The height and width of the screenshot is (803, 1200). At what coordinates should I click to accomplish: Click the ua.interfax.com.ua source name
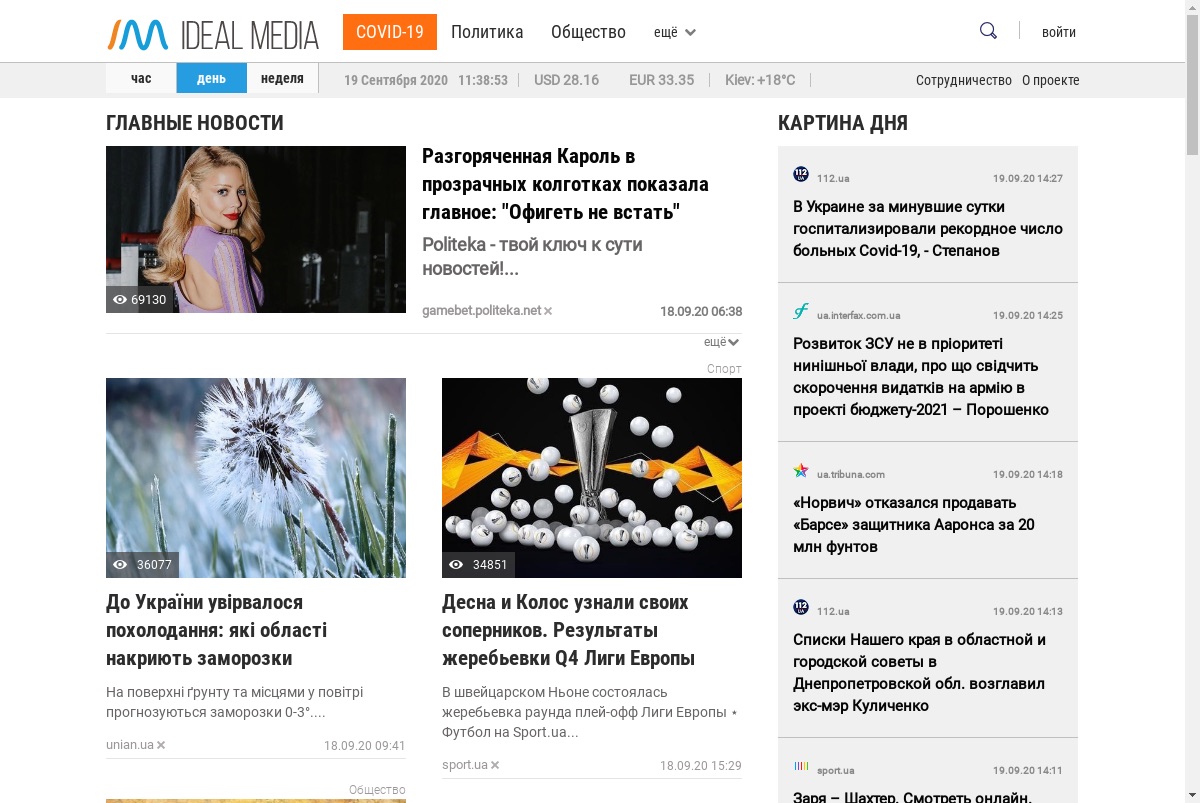click(858, 315)
